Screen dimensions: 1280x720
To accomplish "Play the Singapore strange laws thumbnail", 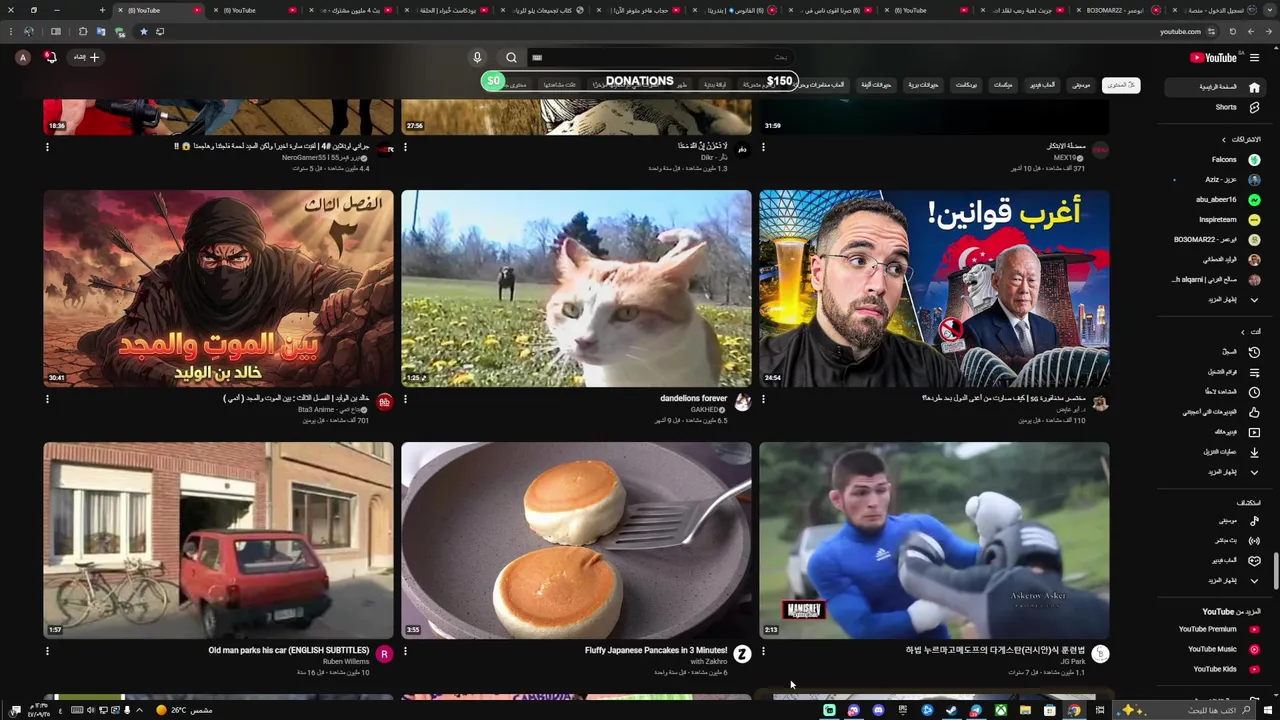I will 934,288.
